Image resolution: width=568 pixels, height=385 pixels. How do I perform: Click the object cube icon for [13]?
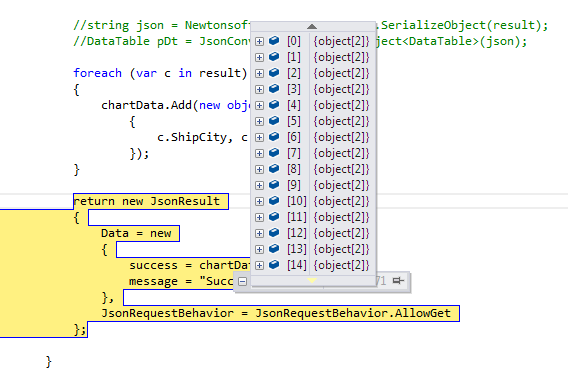(274, 248)
